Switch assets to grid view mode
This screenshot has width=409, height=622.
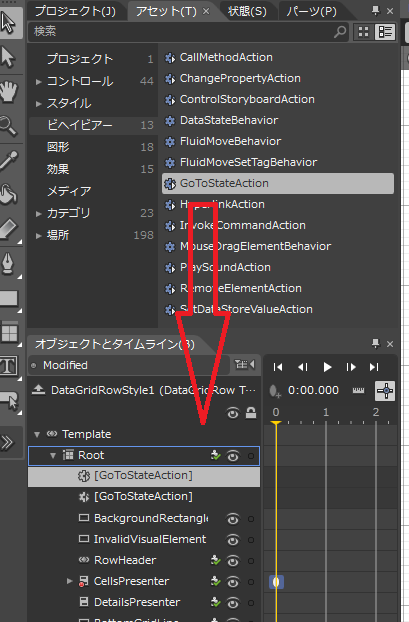pos(363,32)
